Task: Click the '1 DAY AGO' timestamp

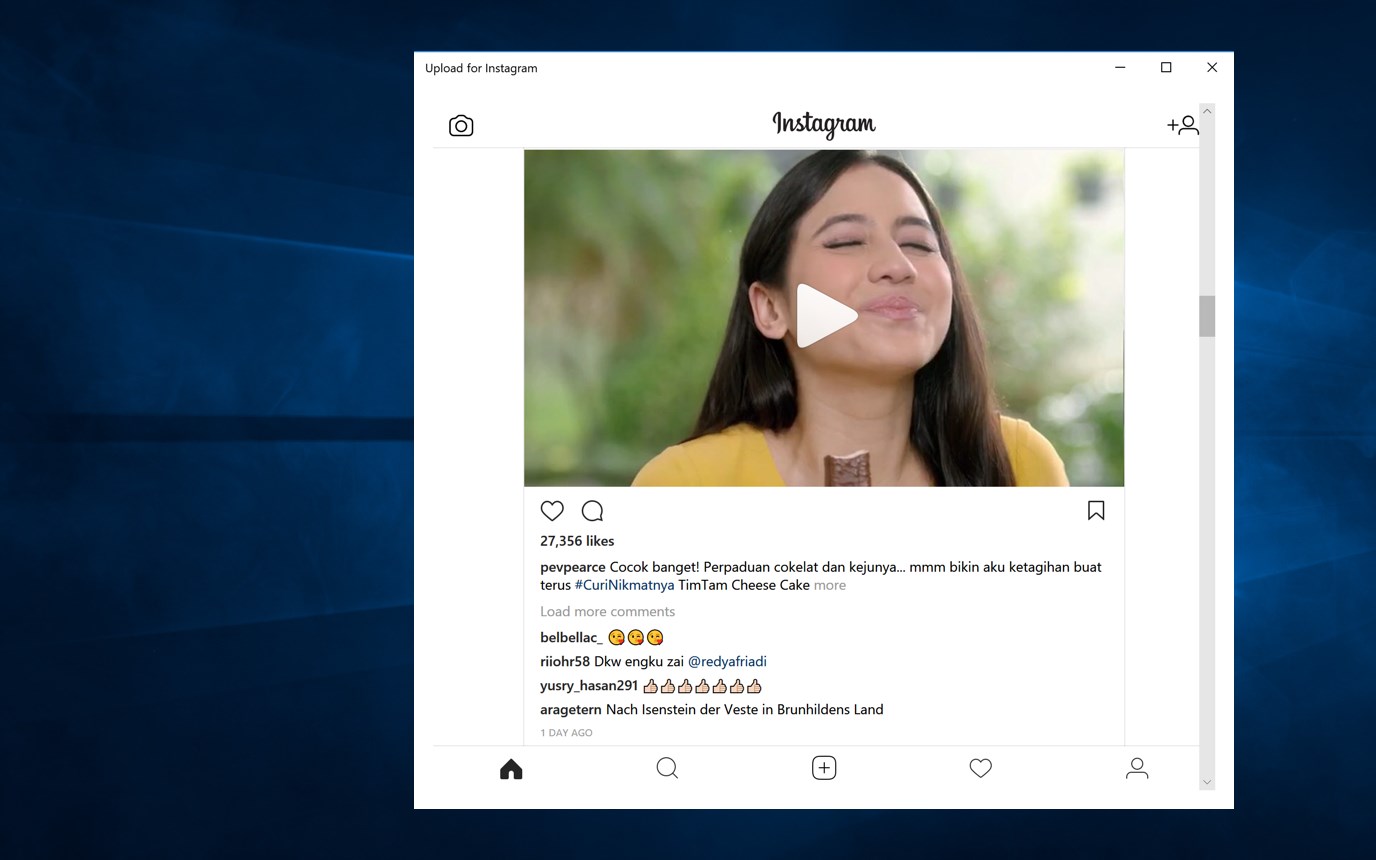Action: pos(567,733)
